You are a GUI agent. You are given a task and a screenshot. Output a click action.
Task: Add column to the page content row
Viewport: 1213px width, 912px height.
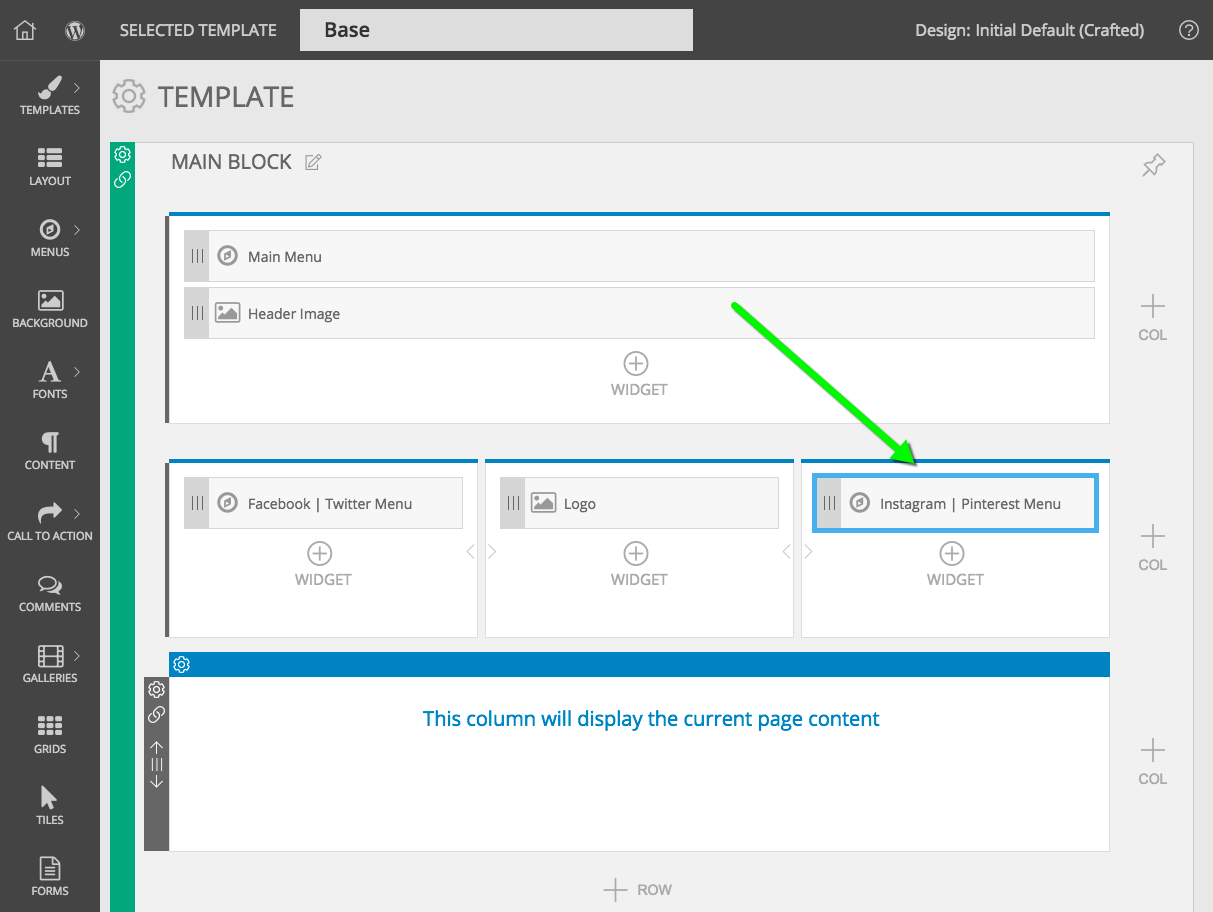[x=1153, y=762]
